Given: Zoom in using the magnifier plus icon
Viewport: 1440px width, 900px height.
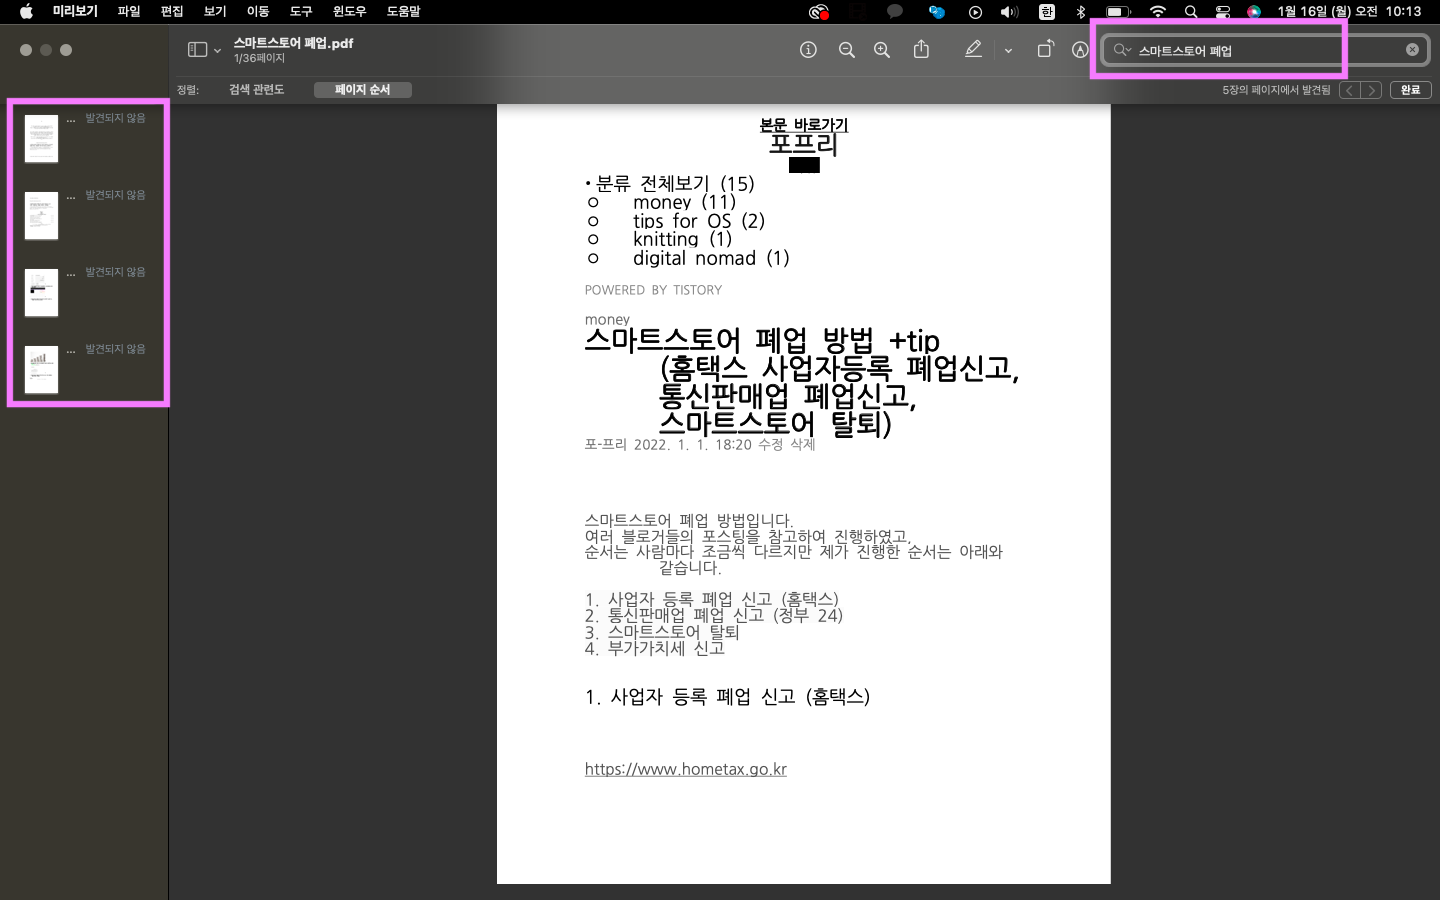Looking at the screenshot, I should [x=881, y=49].
